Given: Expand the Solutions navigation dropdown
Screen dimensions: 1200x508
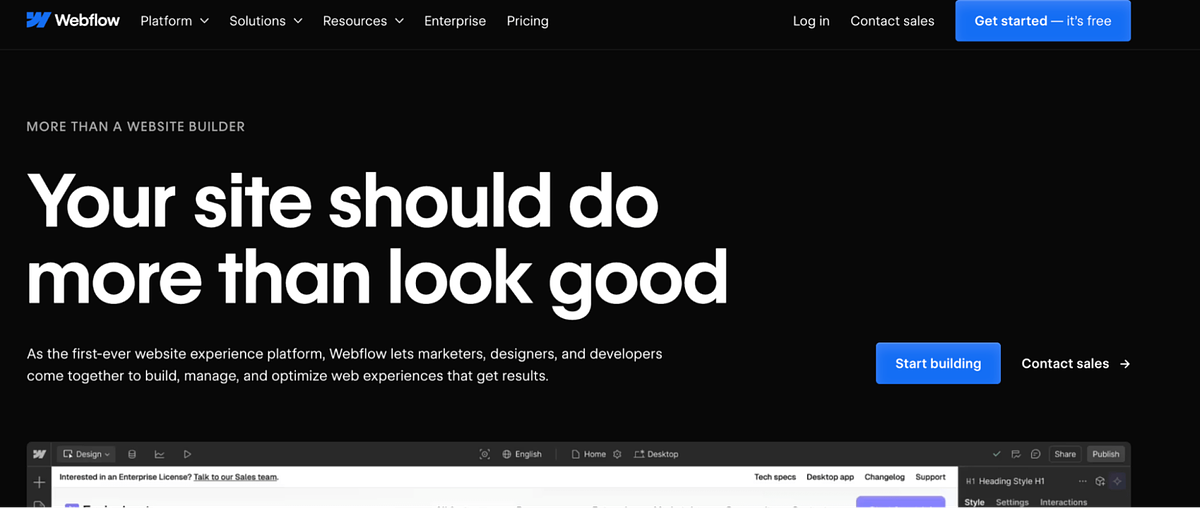Looking at the screenshot, I should point(266,21).
